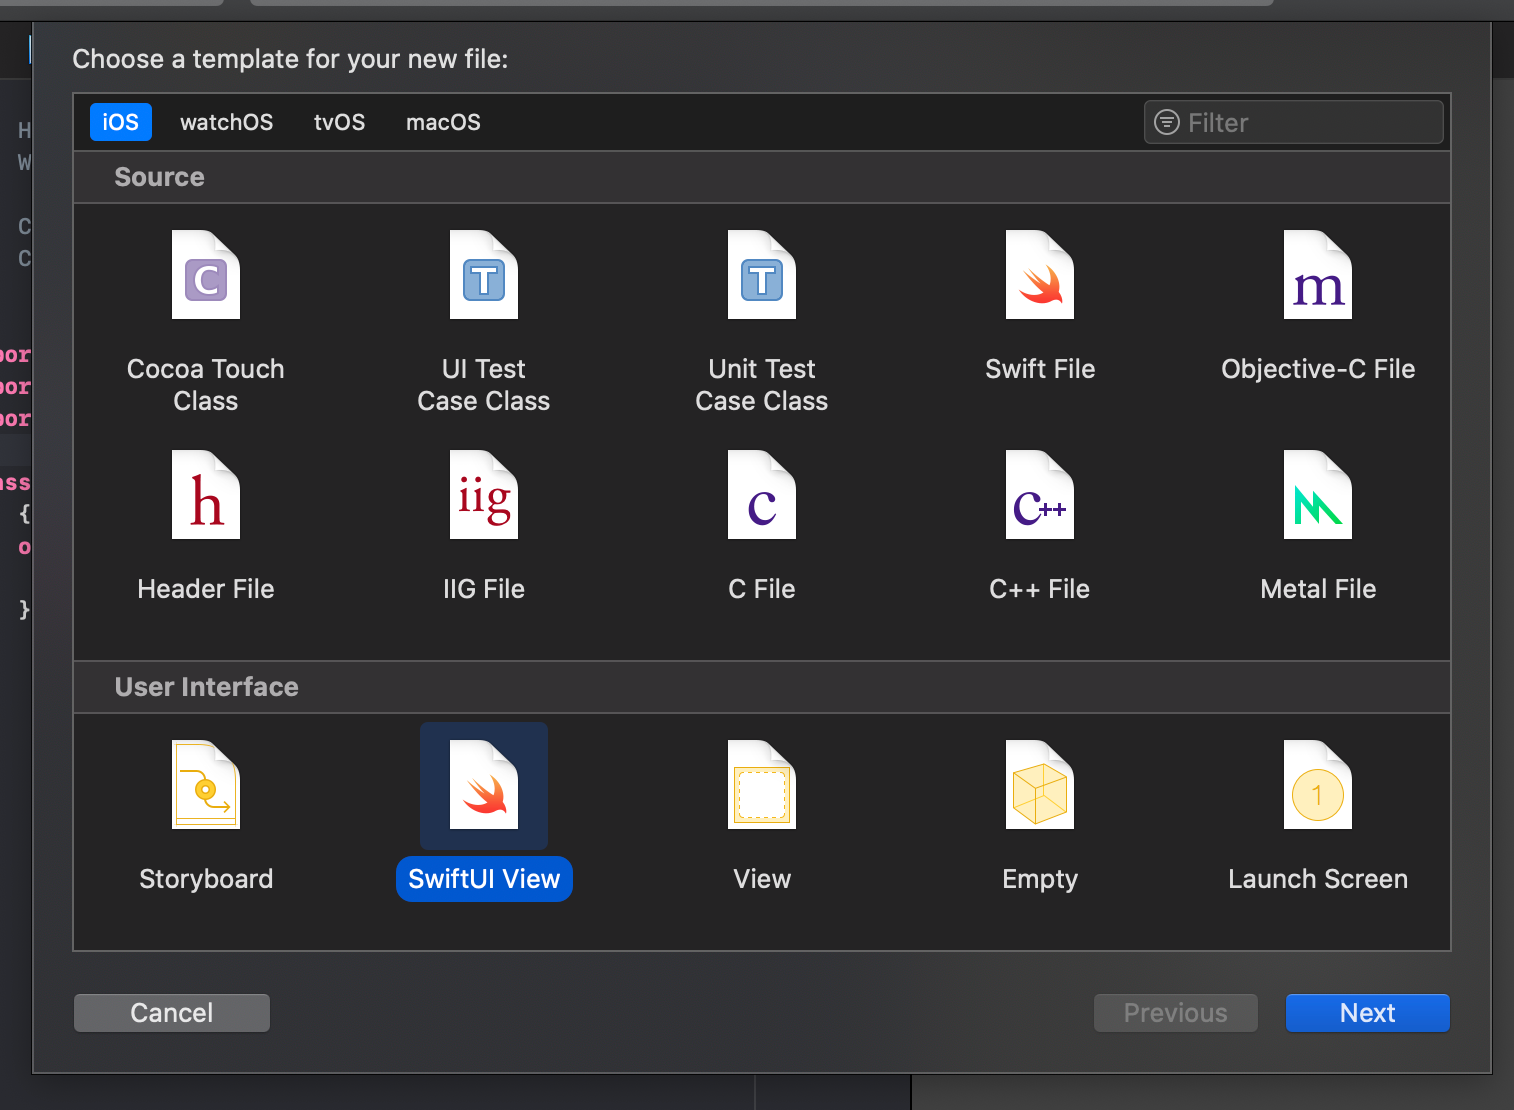
Task: Click the Next button
Action: click(1368, 1013)
